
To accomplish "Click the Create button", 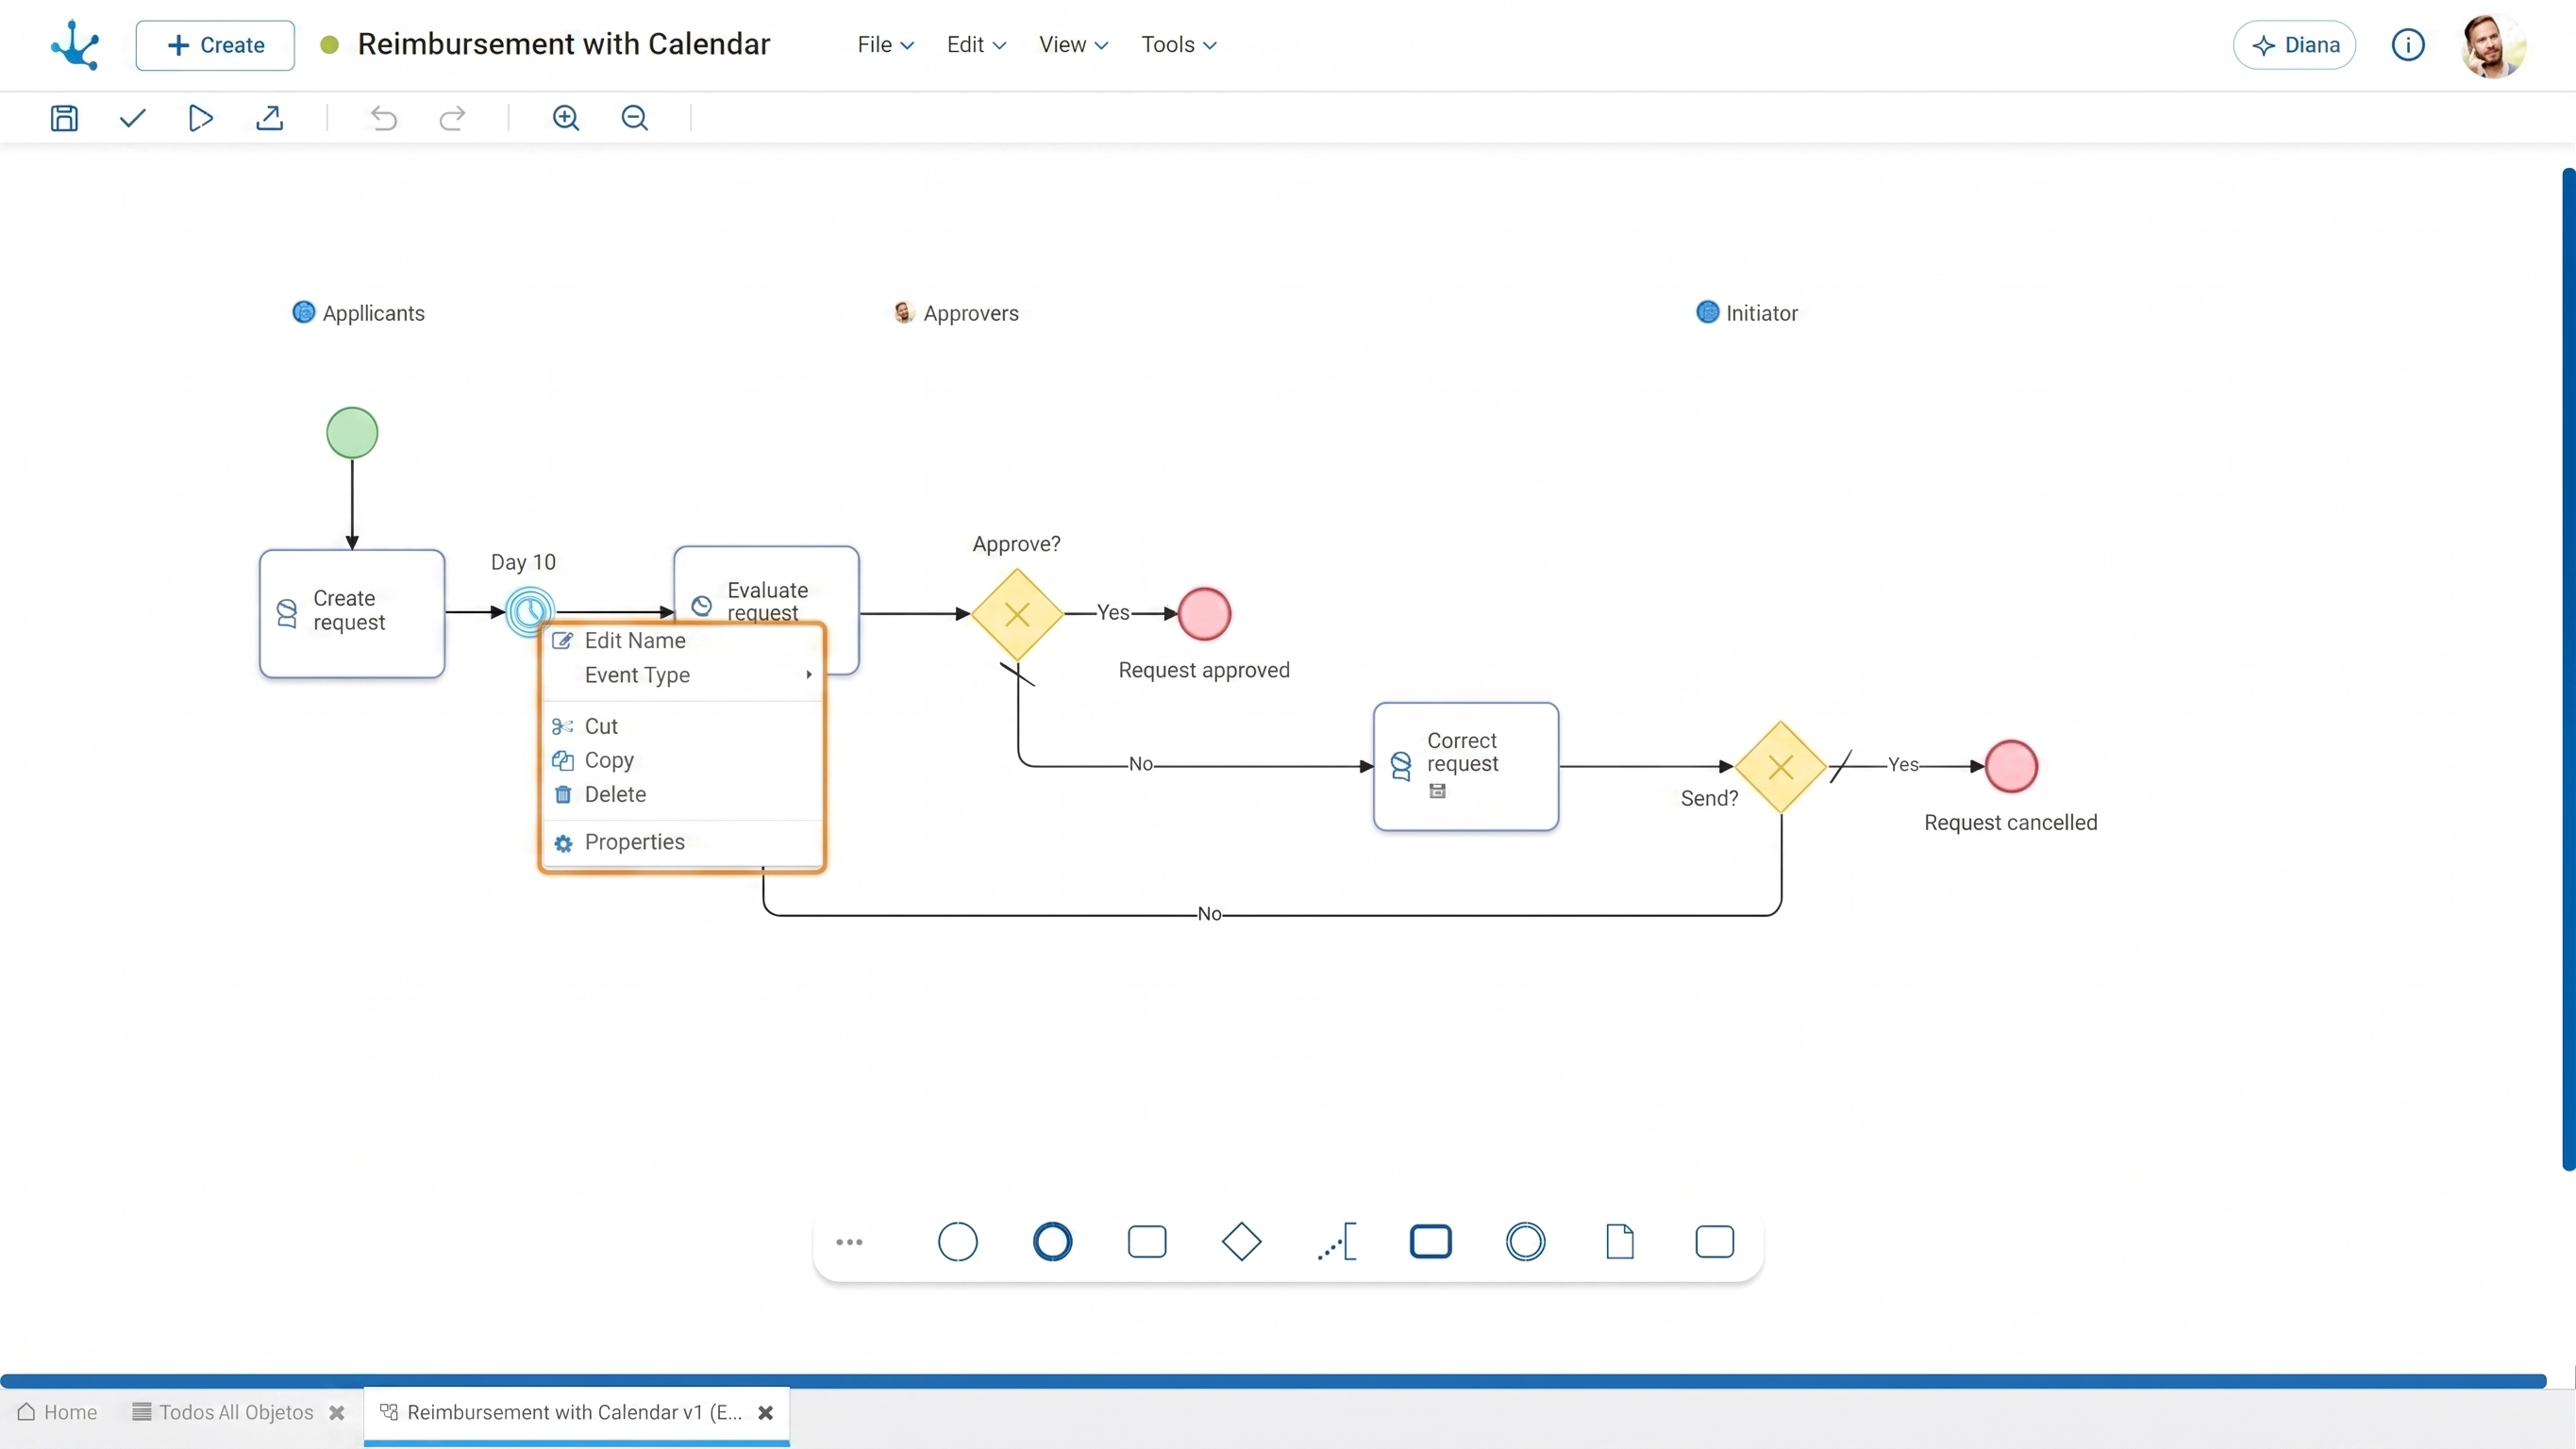I will [x=215, y=45].
